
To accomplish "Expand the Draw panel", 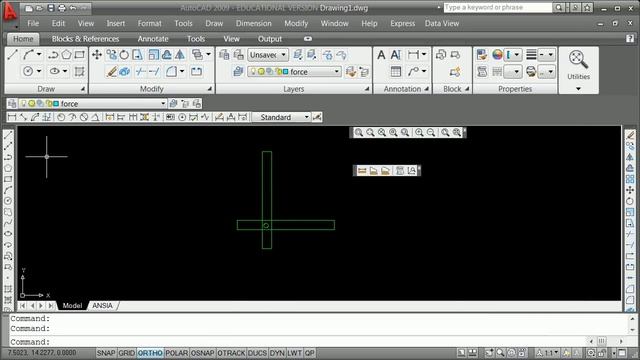I will [x=83, y=89].
